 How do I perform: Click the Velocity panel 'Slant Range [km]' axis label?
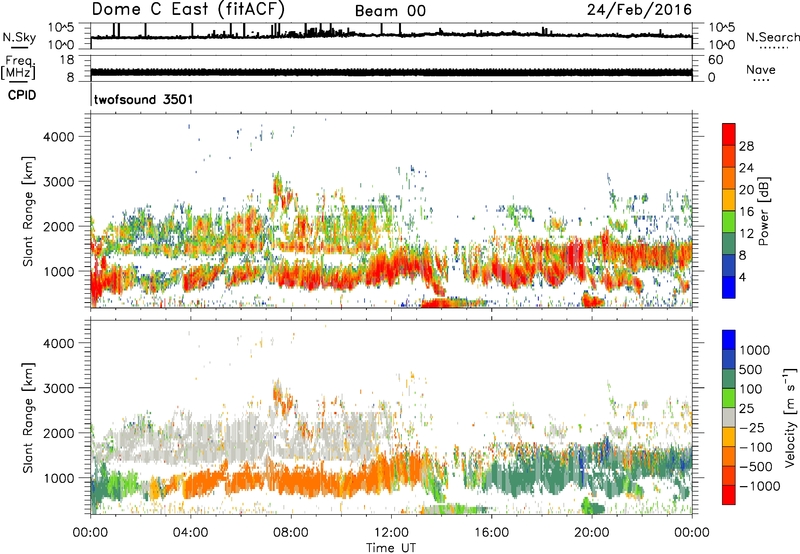pyautogui.click(x=28, y=417)
